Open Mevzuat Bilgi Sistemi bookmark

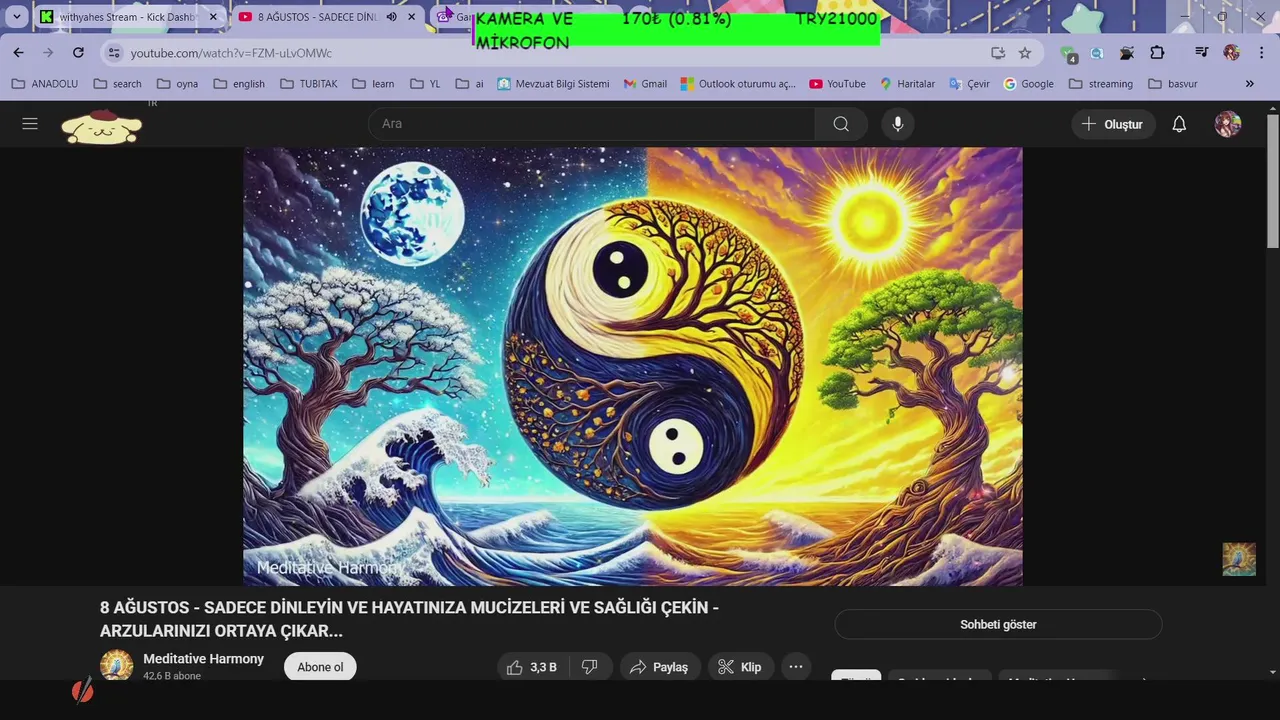click(x=553, y=84)
